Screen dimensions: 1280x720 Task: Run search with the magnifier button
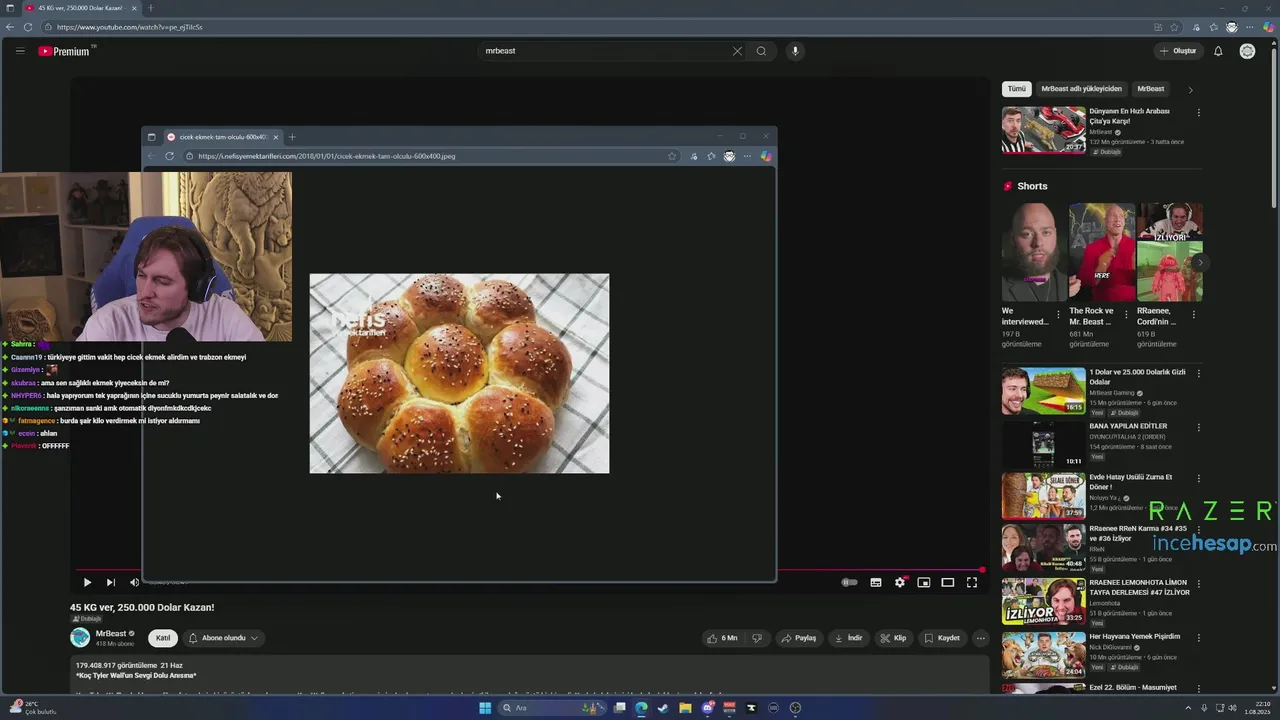coord(761,51)
